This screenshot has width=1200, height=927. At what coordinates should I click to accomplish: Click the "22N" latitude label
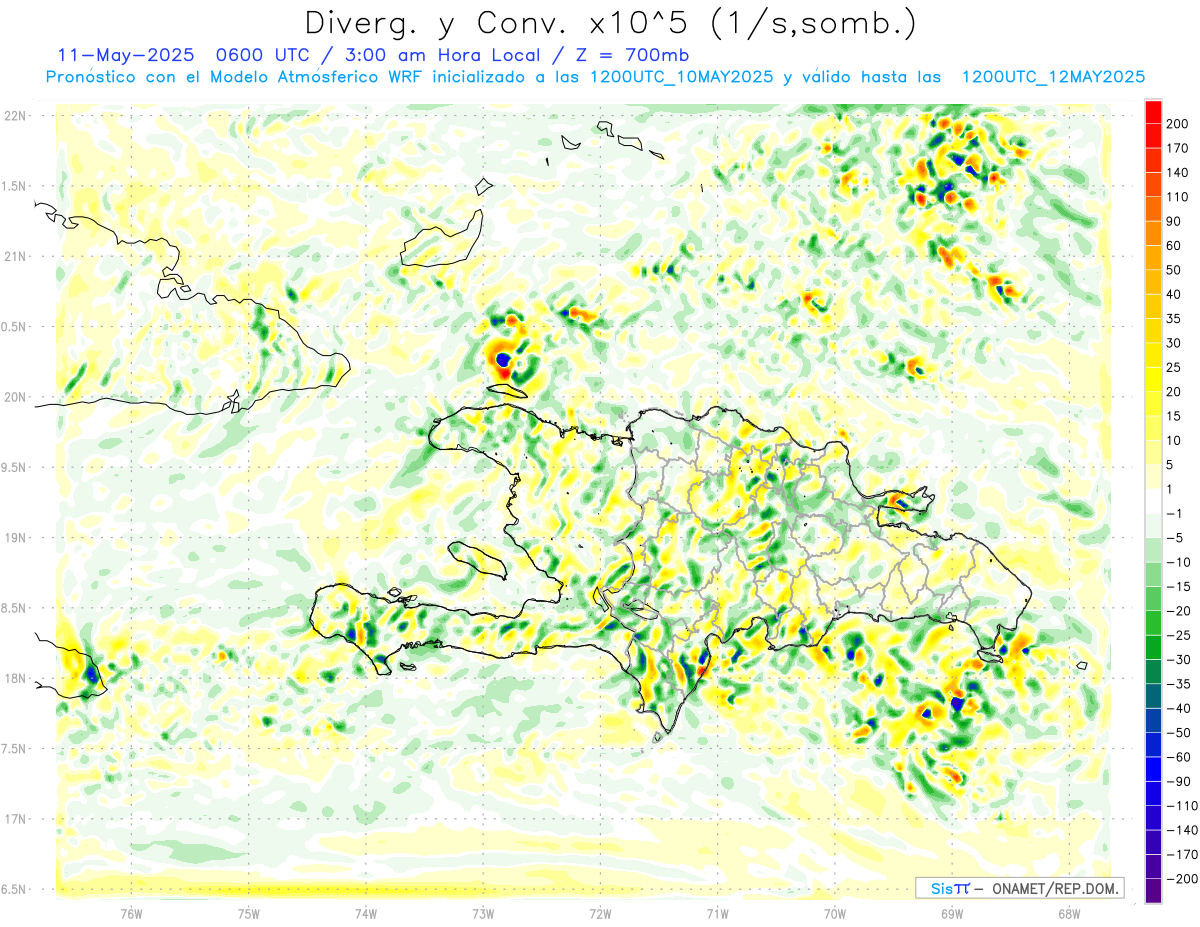tap(15, 116)
